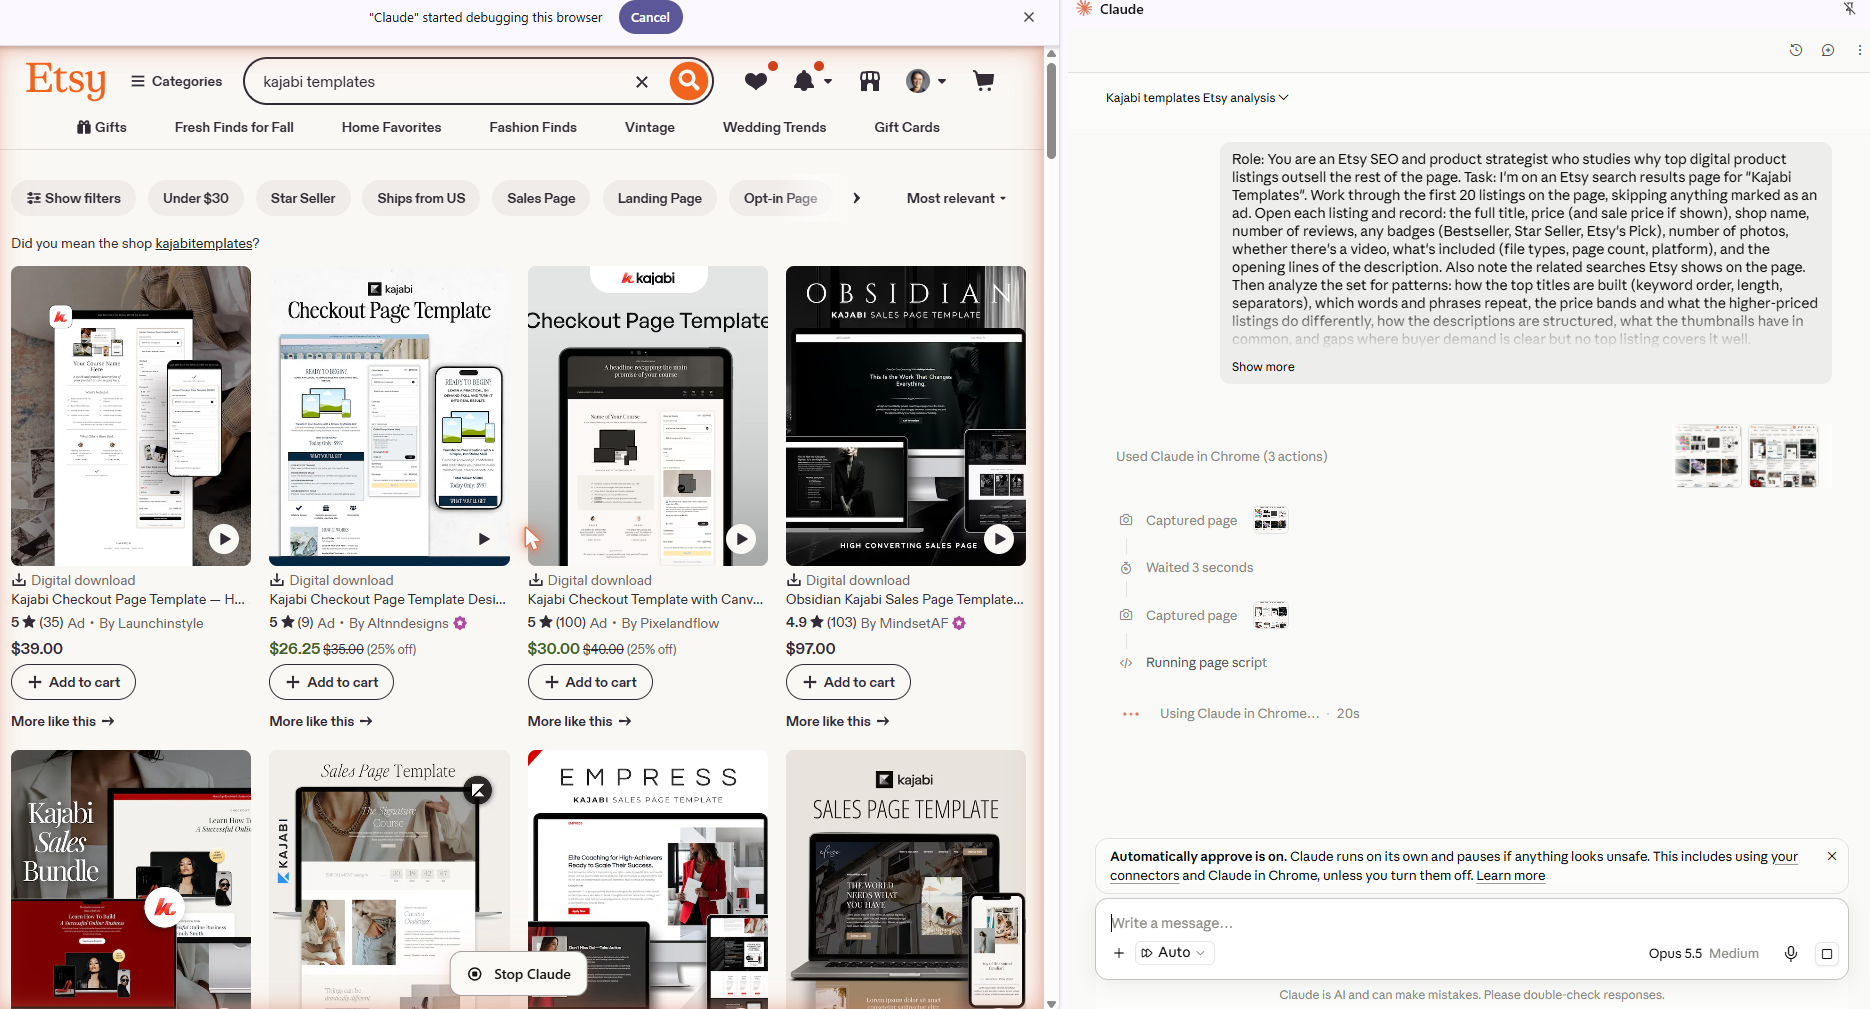Open the Favorites heart icon
1870x1009 pixels.
756,81
